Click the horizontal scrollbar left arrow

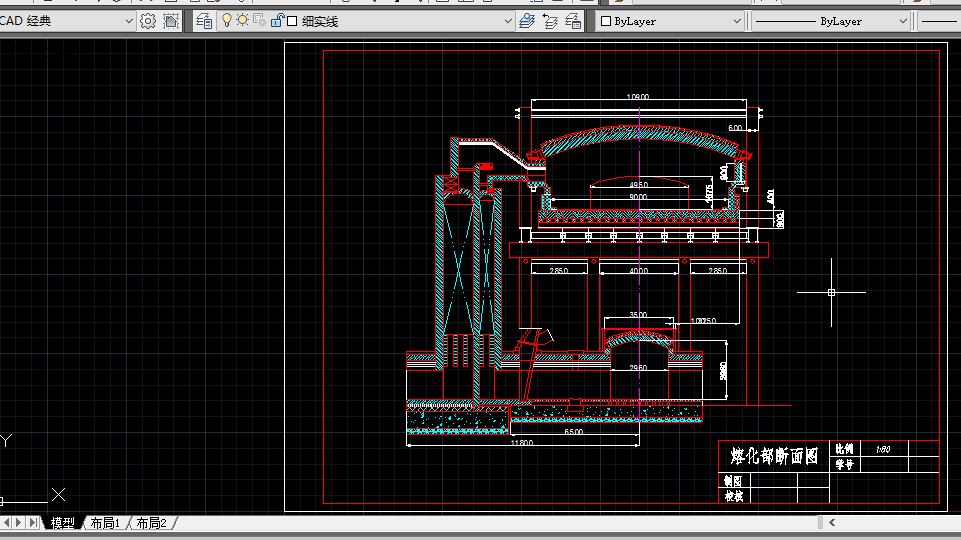tap(832, 523)
